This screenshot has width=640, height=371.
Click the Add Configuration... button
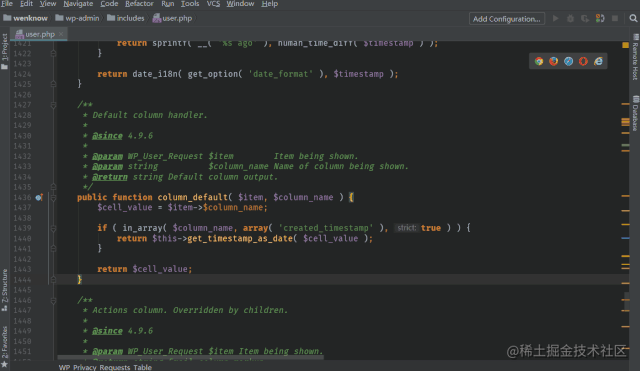coord(507,19)
